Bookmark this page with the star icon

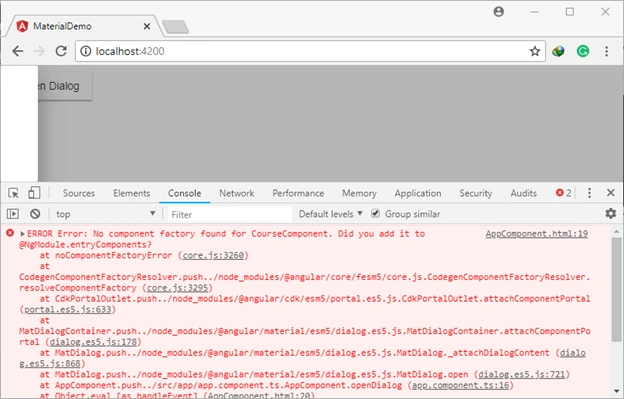(535, 51)
